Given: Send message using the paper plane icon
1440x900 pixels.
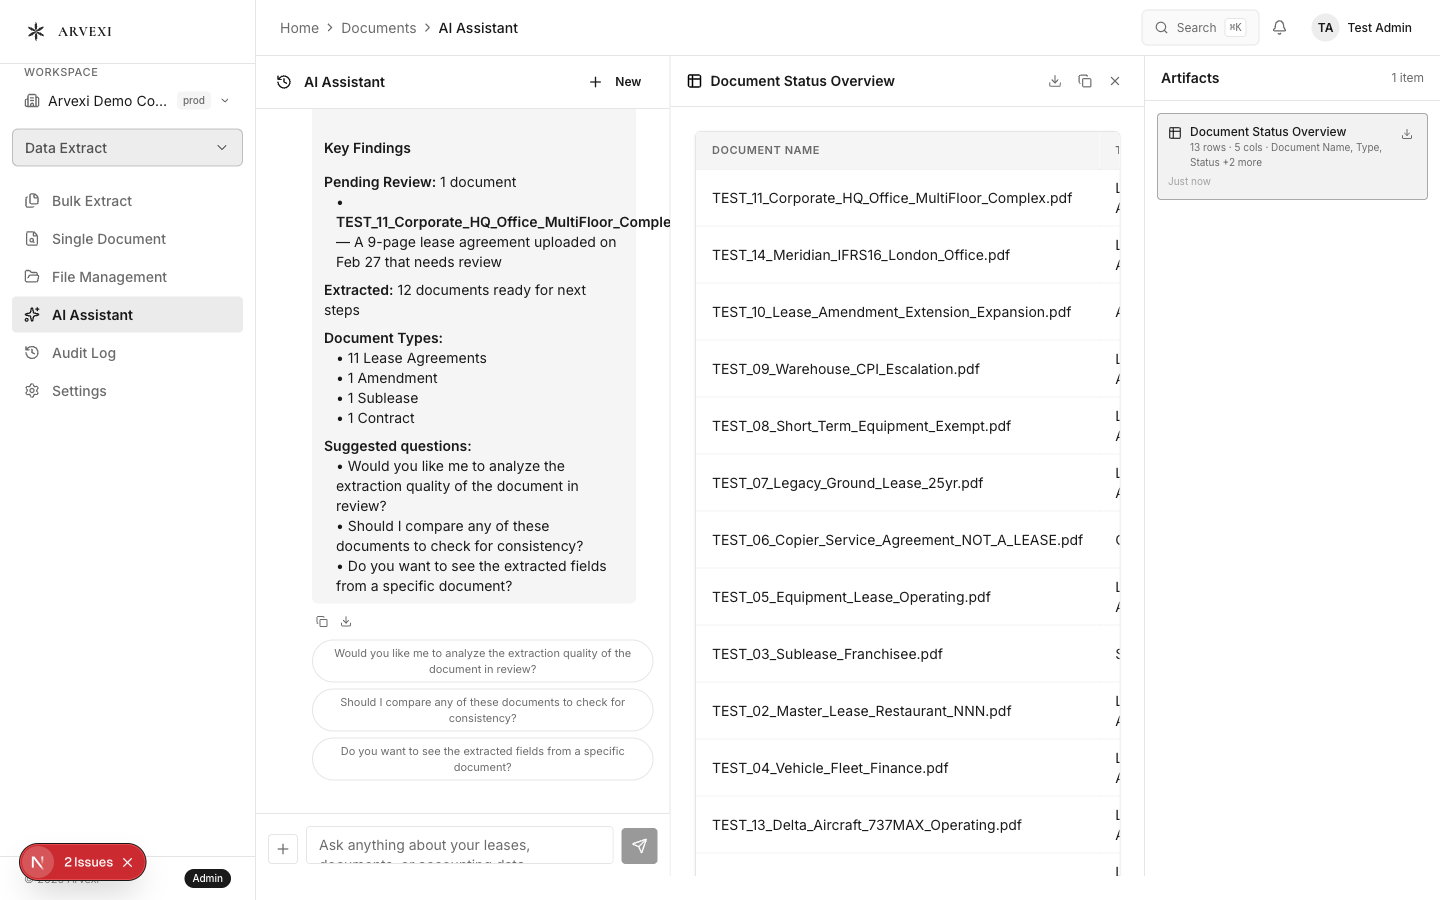Looking at the screenshot, I should pos(639,845).
